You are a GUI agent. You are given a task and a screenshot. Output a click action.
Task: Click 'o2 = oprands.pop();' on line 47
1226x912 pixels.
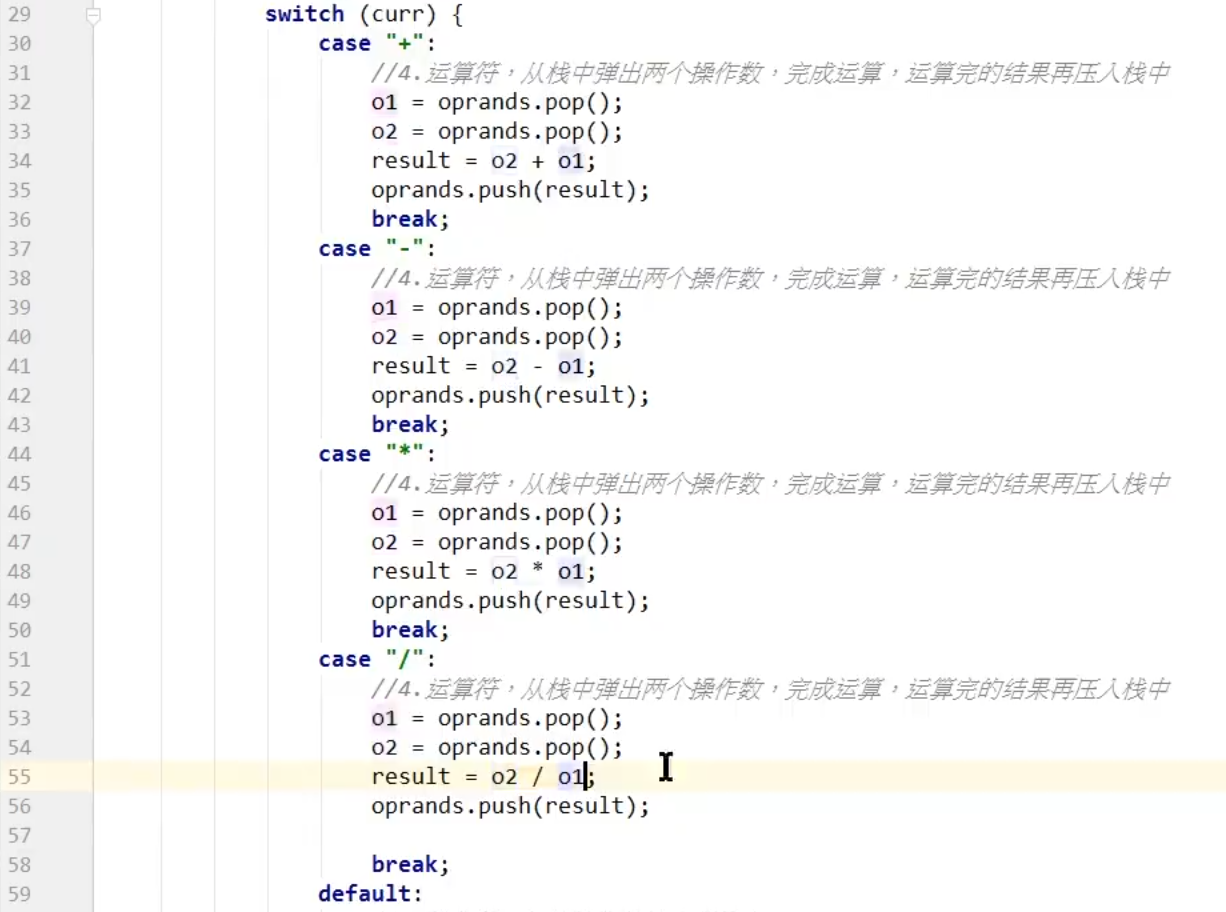tap(497, 543)
